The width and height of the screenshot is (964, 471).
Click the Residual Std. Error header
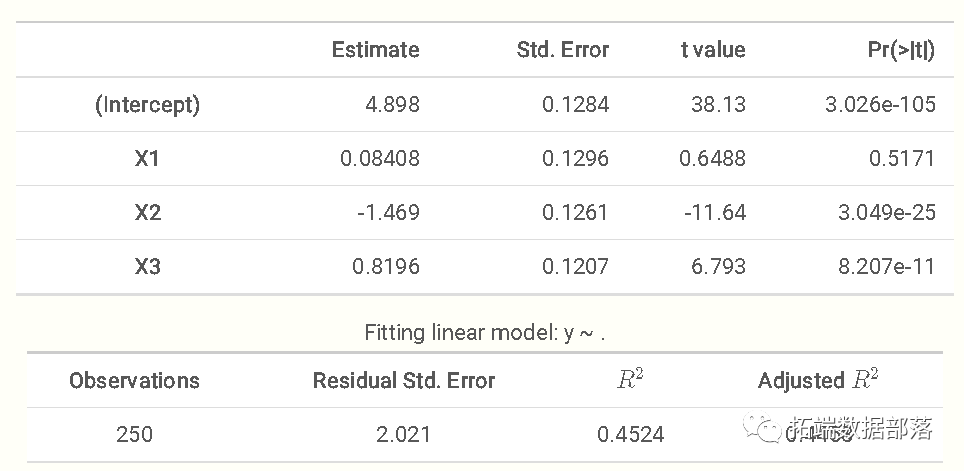tap(403, 381)
